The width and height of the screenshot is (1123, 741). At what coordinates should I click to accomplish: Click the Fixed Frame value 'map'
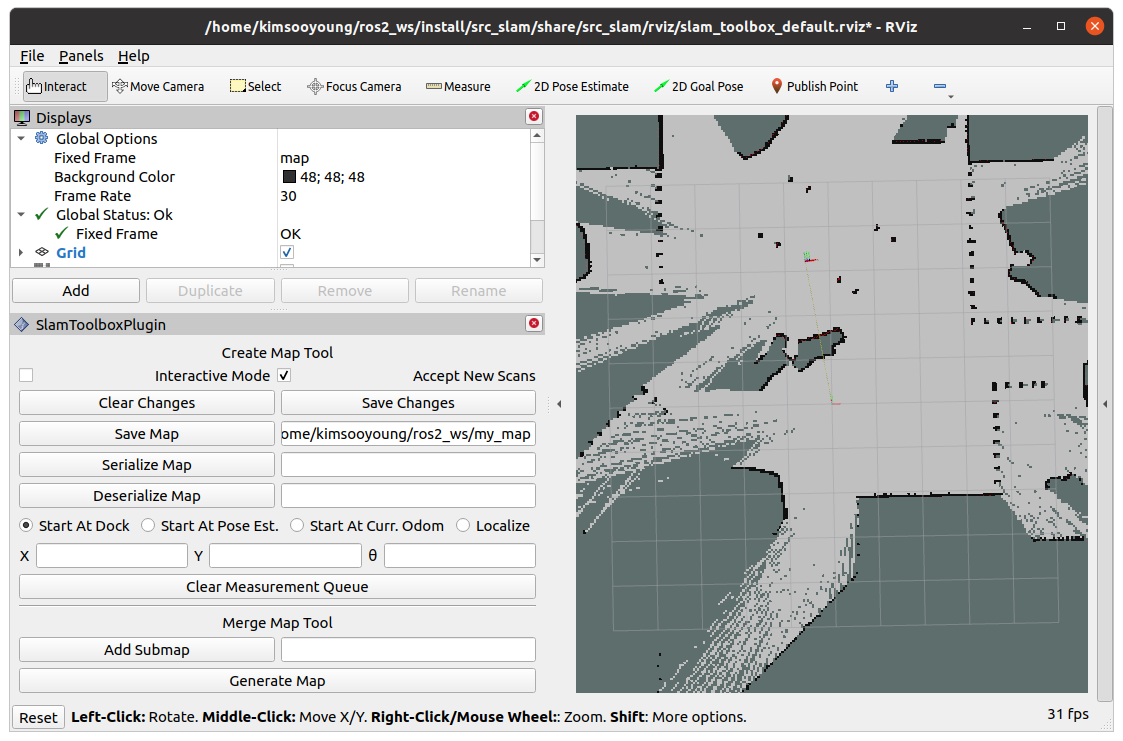pos(294,158)
